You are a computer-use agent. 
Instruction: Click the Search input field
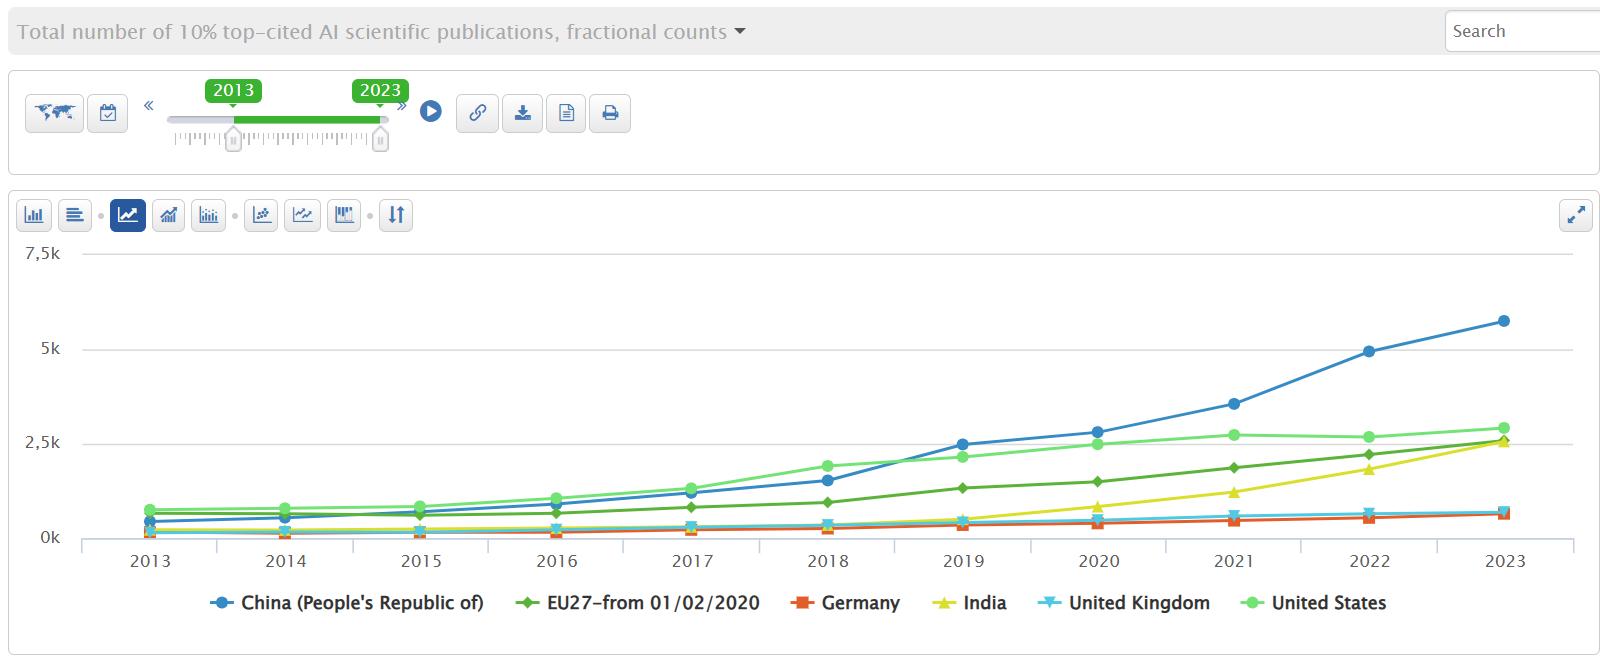coord(1522,31)
